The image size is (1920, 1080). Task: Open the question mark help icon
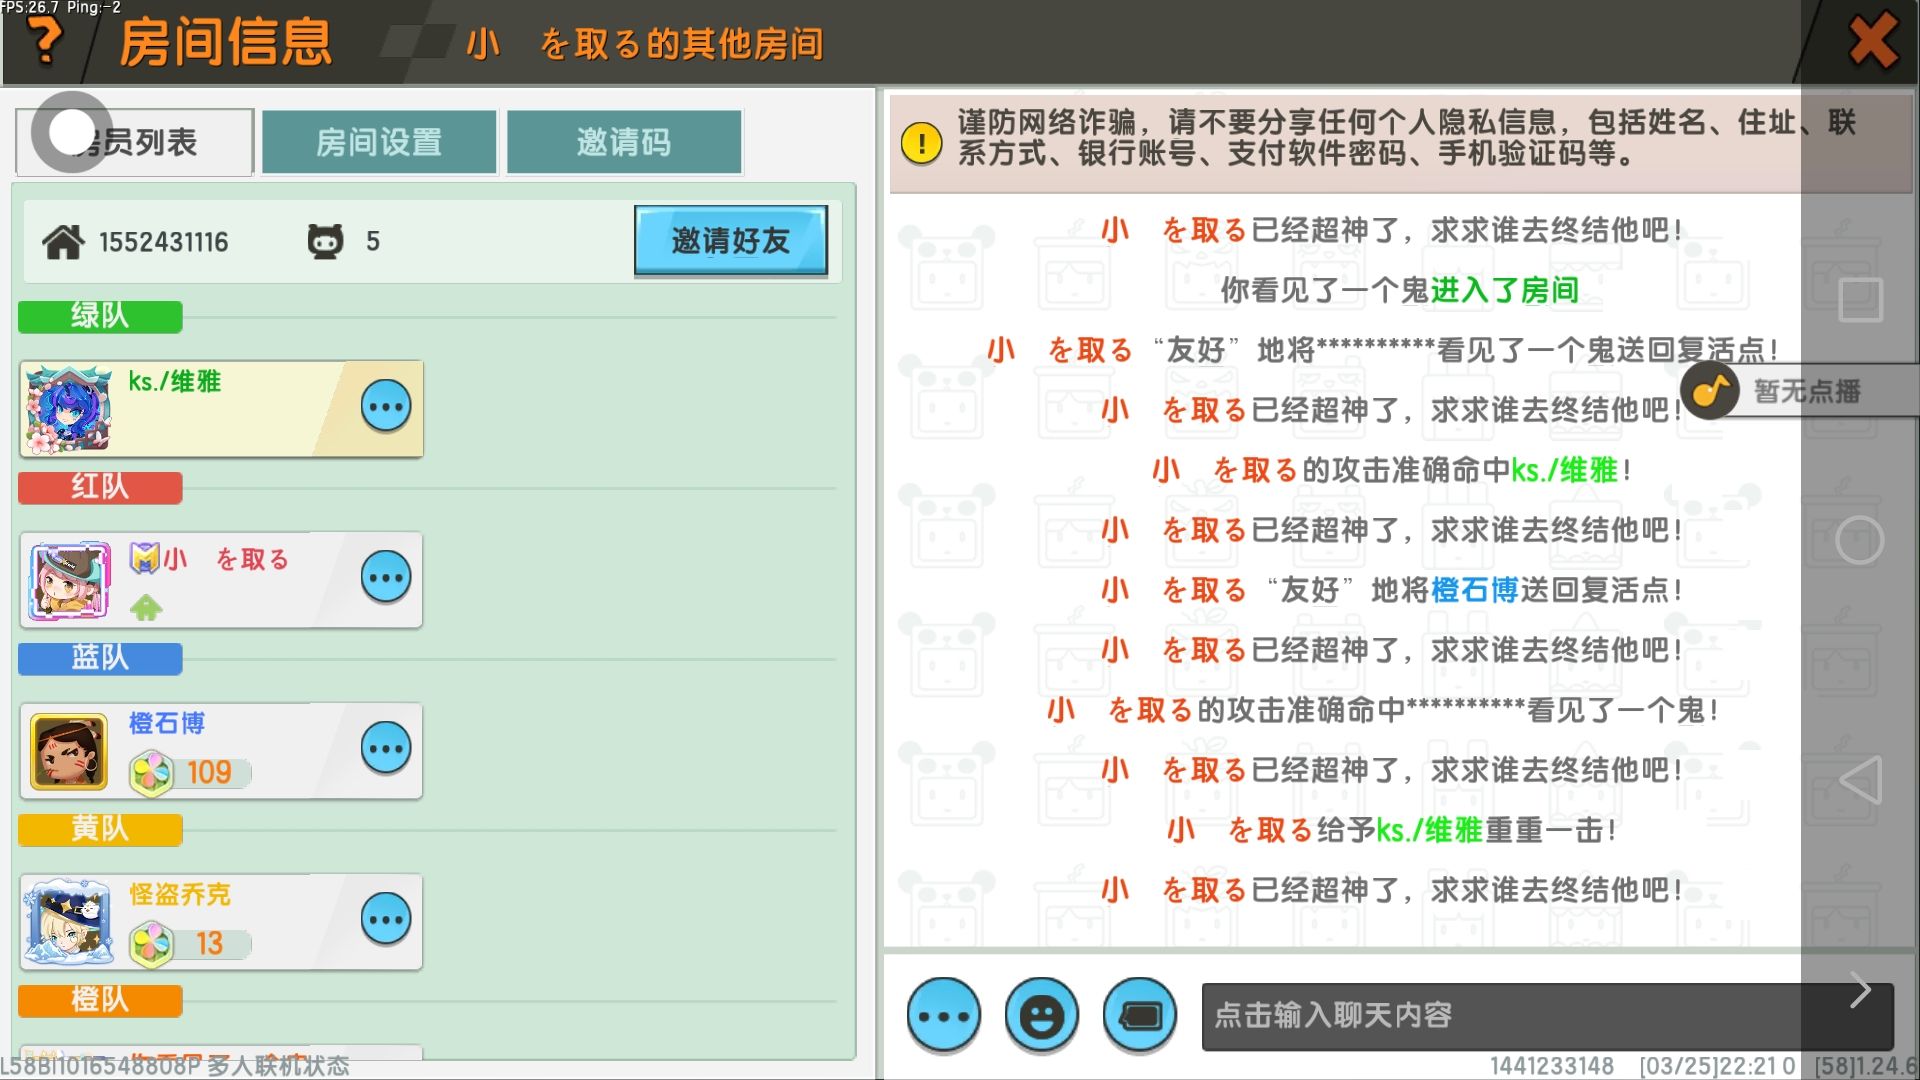tap(44, 42)
